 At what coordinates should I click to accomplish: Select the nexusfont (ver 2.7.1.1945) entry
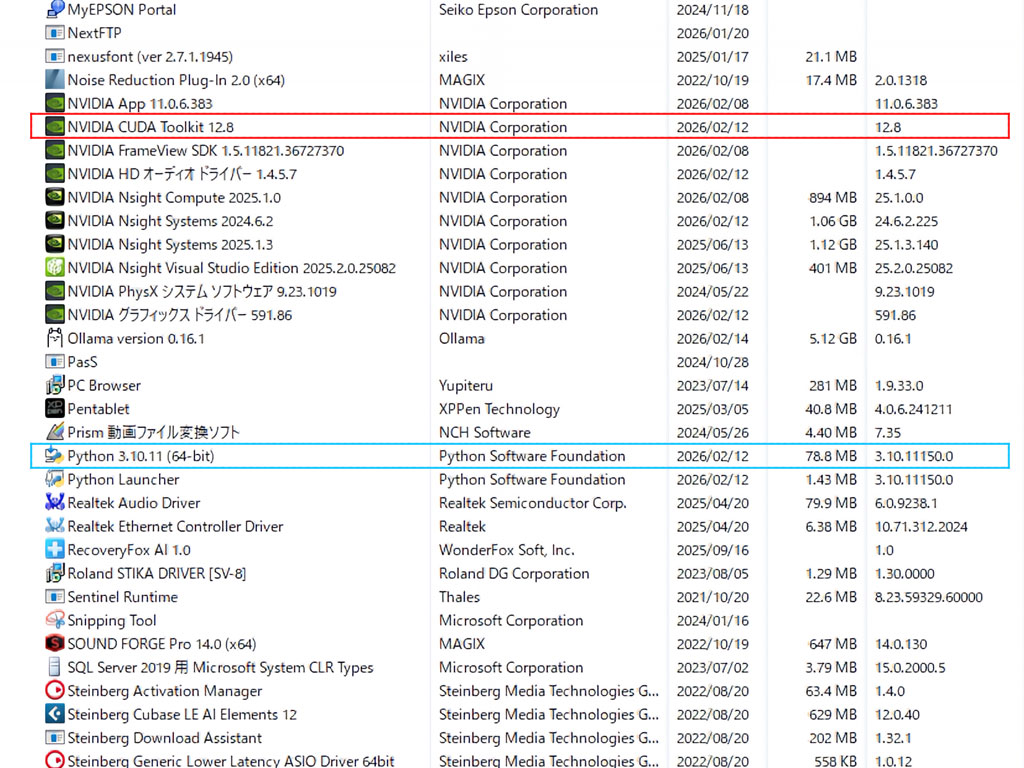[x=150, y=57]
